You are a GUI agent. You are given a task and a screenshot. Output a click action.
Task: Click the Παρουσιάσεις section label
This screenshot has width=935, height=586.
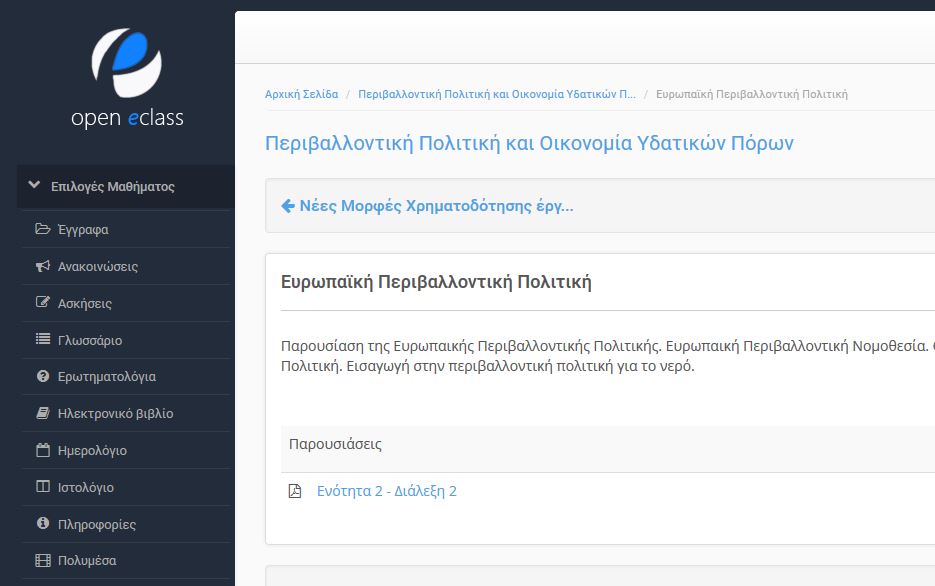coord(335,444)
